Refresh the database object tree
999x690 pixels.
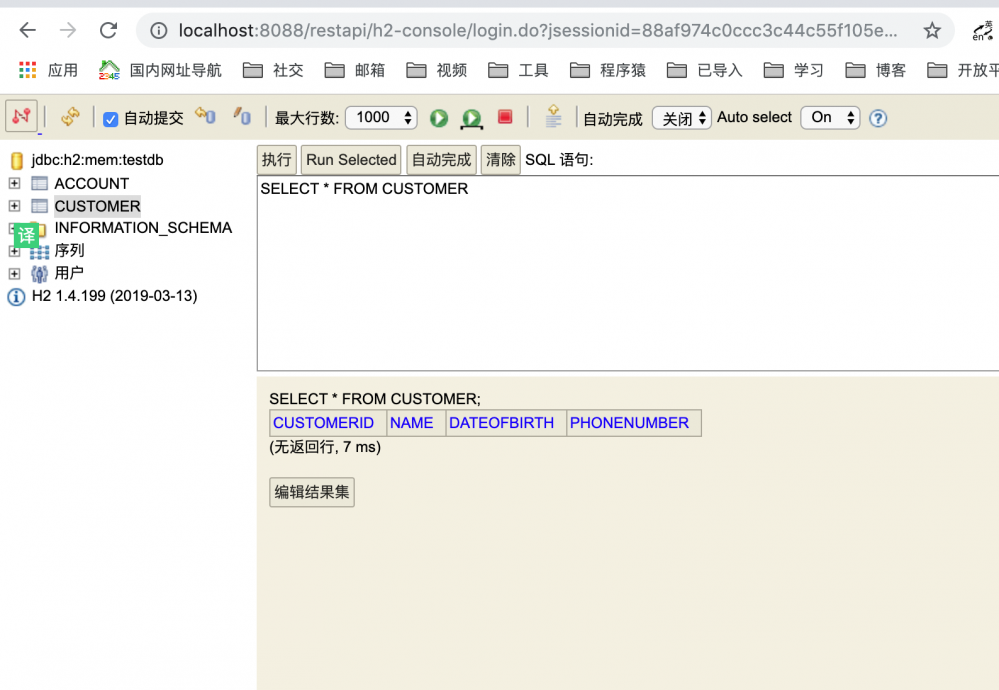(x=69, y=117)
